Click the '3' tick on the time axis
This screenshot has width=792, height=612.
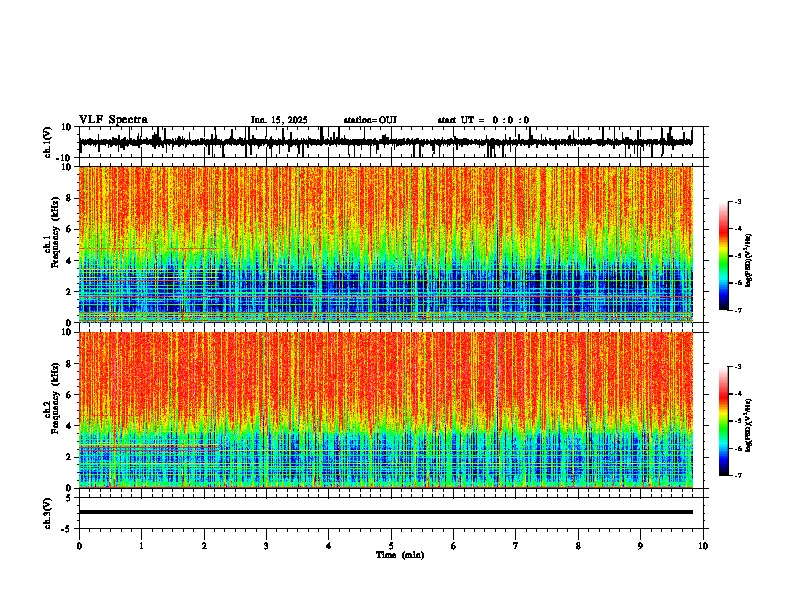[266, 546]
